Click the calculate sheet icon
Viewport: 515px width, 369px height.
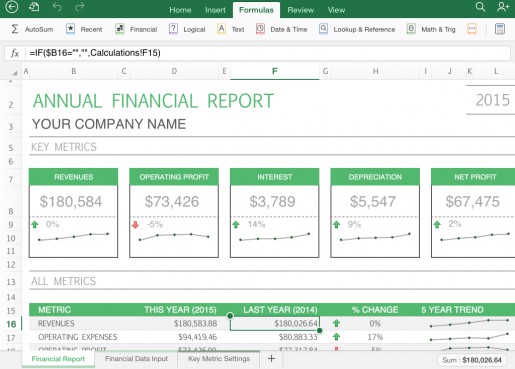(x=500, y=29)
